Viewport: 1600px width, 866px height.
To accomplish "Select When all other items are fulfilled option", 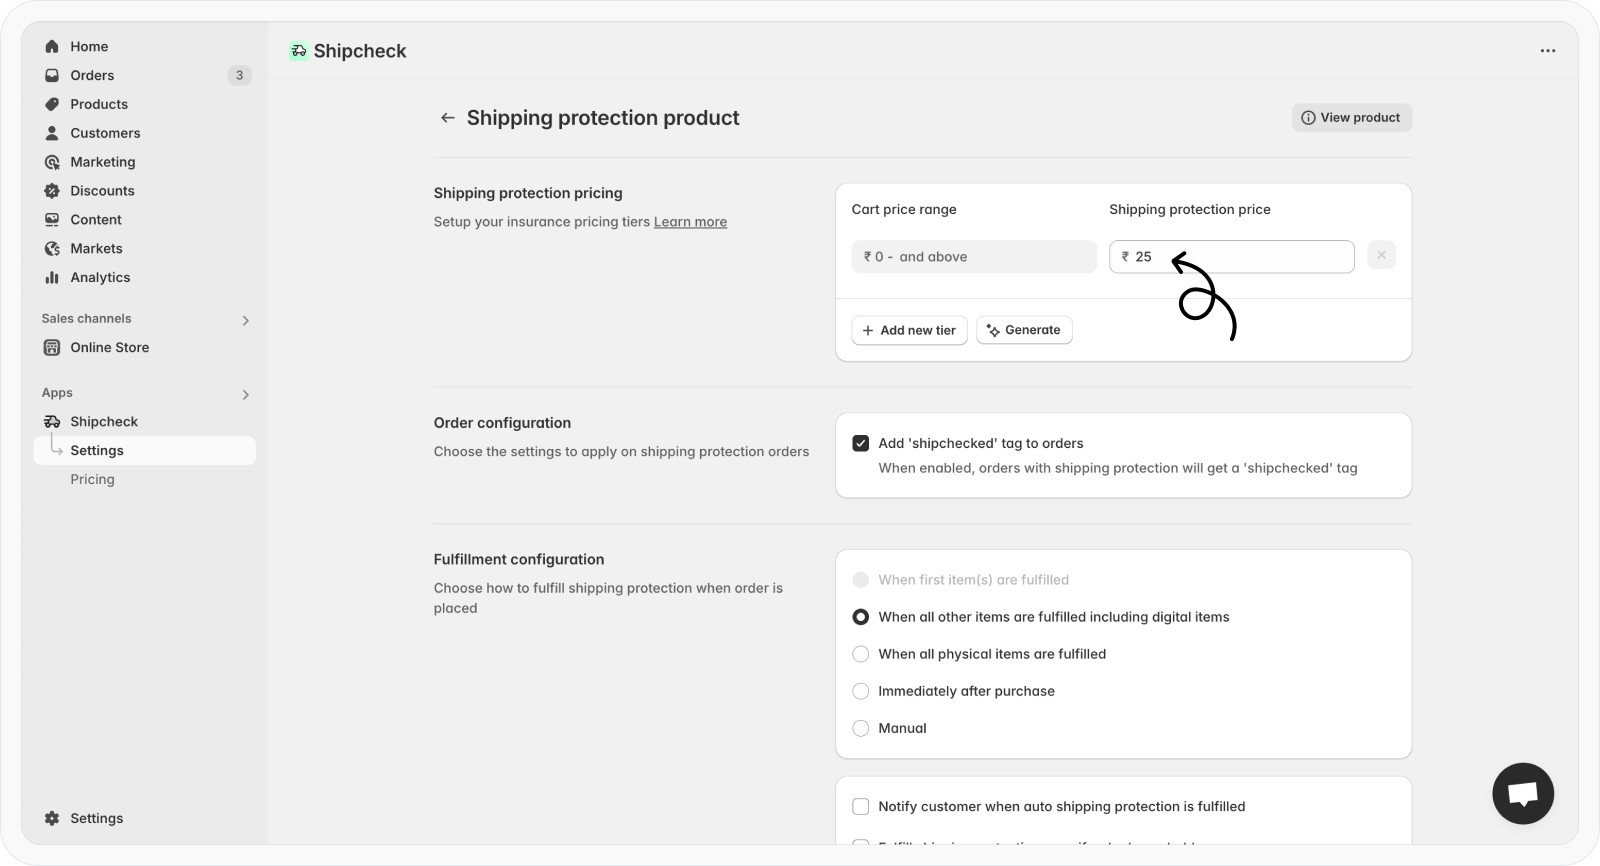I will 860,617.
